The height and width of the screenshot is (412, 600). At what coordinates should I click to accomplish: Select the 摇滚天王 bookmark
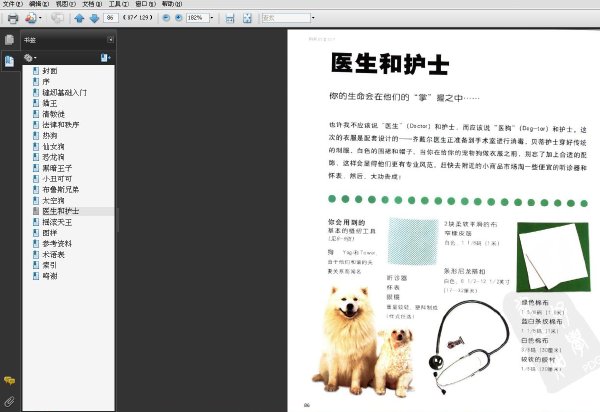57,222
